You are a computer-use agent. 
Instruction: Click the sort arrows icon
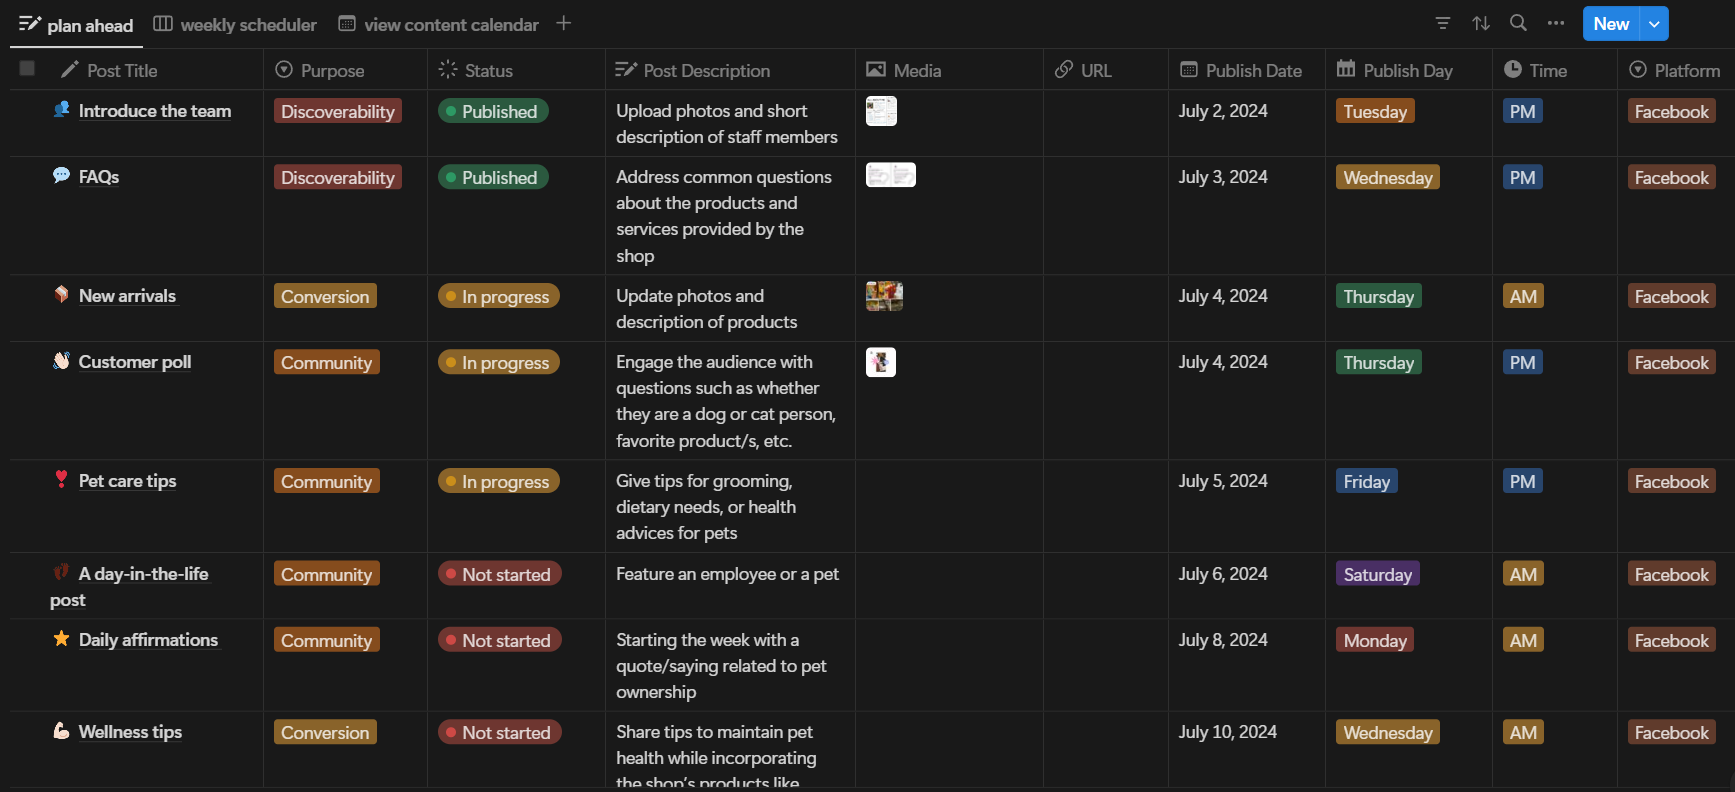(1481, 23)
